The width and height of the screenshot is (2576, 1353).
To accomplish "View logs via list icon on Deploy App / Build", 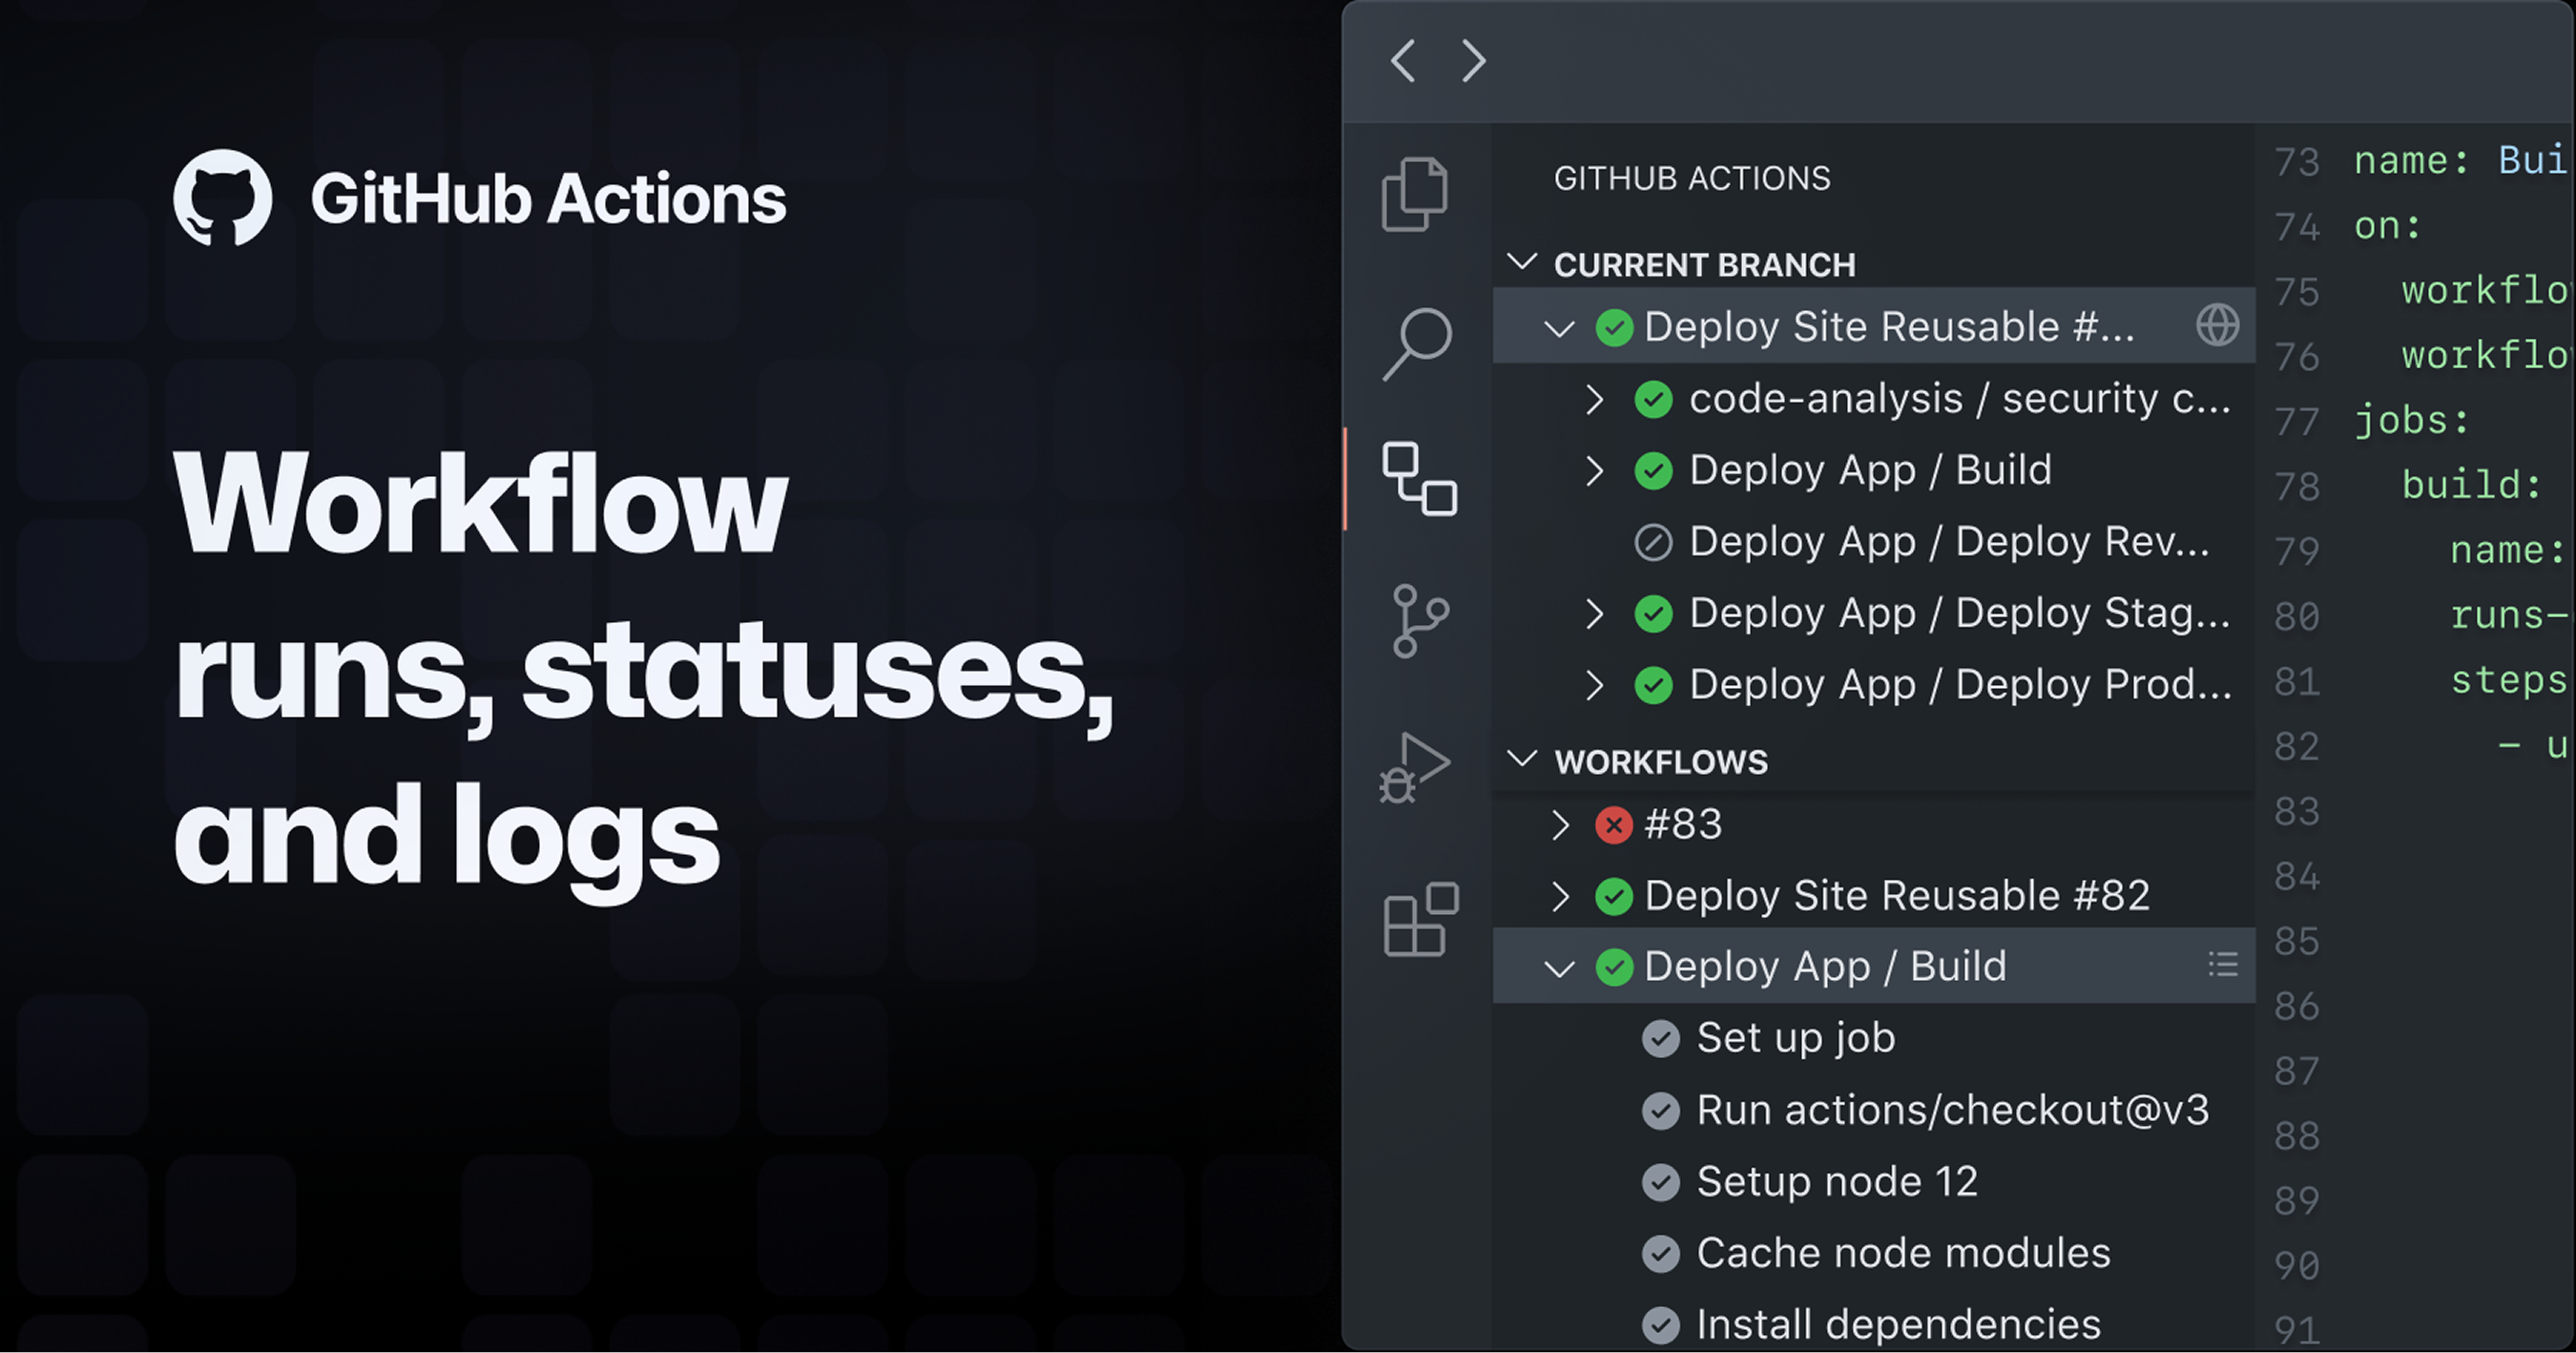I will pyautogui.click(x=2222, y=965).
